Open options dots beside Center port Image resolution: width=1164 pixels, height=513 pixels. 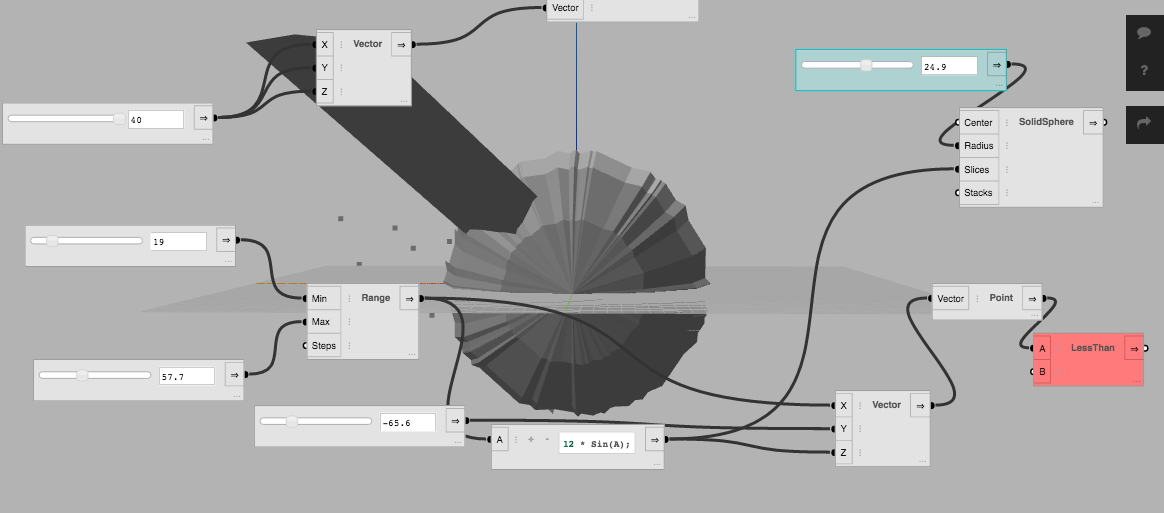click(x=1007, y=122)
